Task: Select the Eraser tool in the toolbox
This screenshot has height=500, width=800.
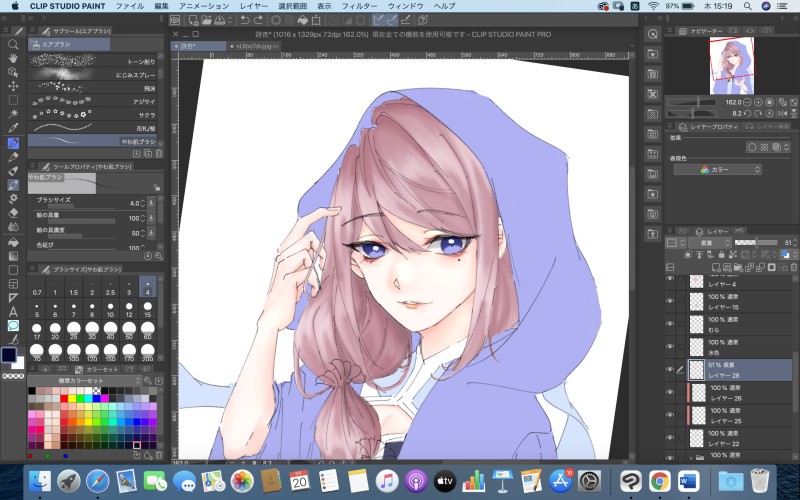Action: point(13,212)
